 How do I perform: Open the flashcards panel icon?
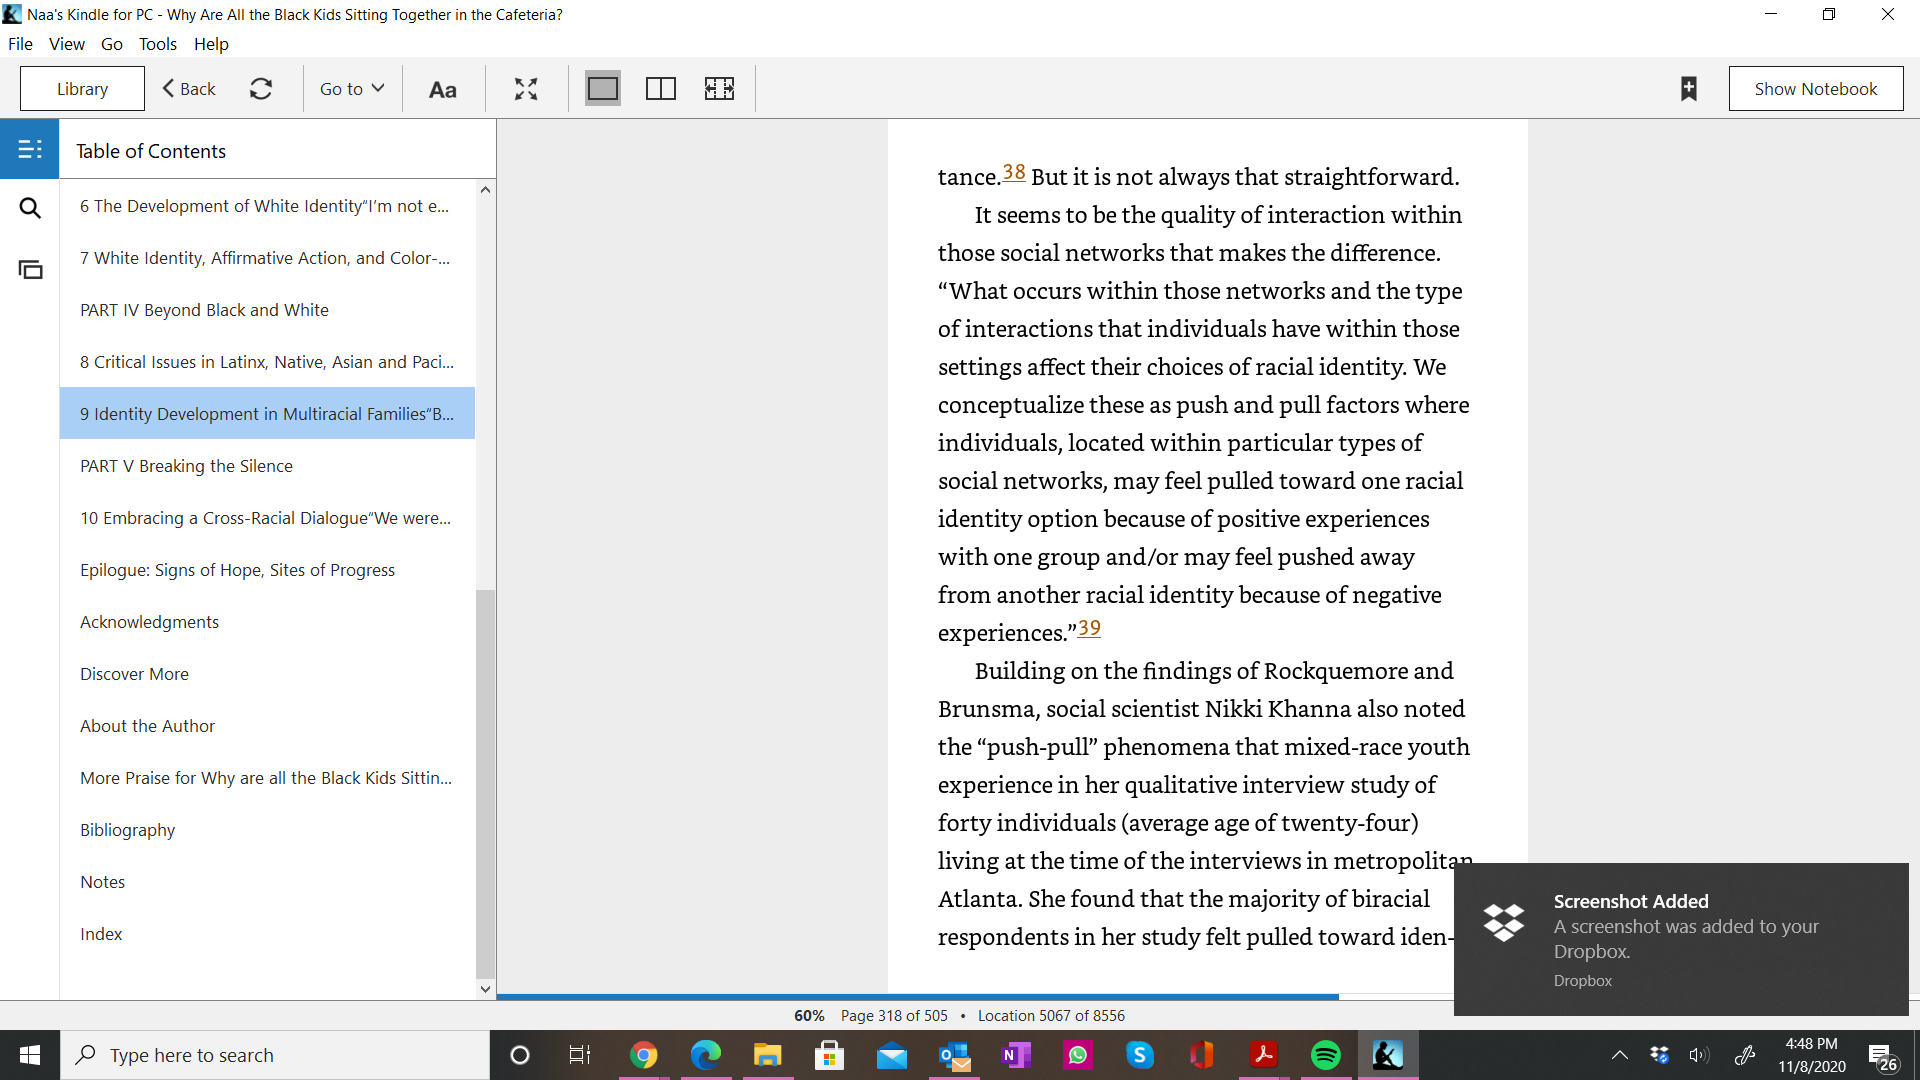[30, 269]
